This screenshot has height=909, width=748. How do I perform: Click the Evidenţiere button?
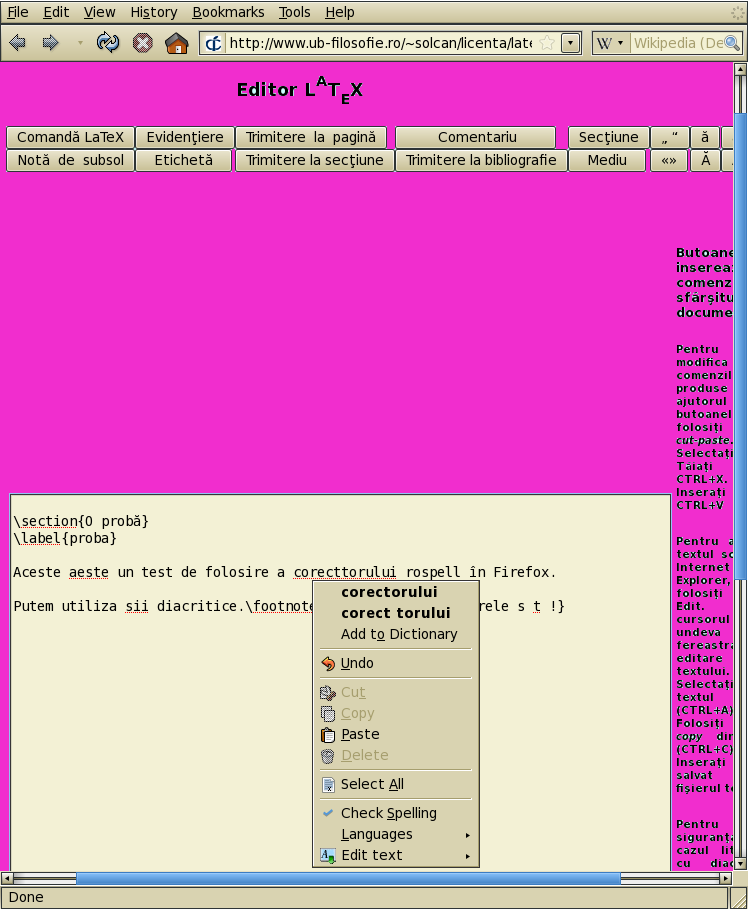185,137
